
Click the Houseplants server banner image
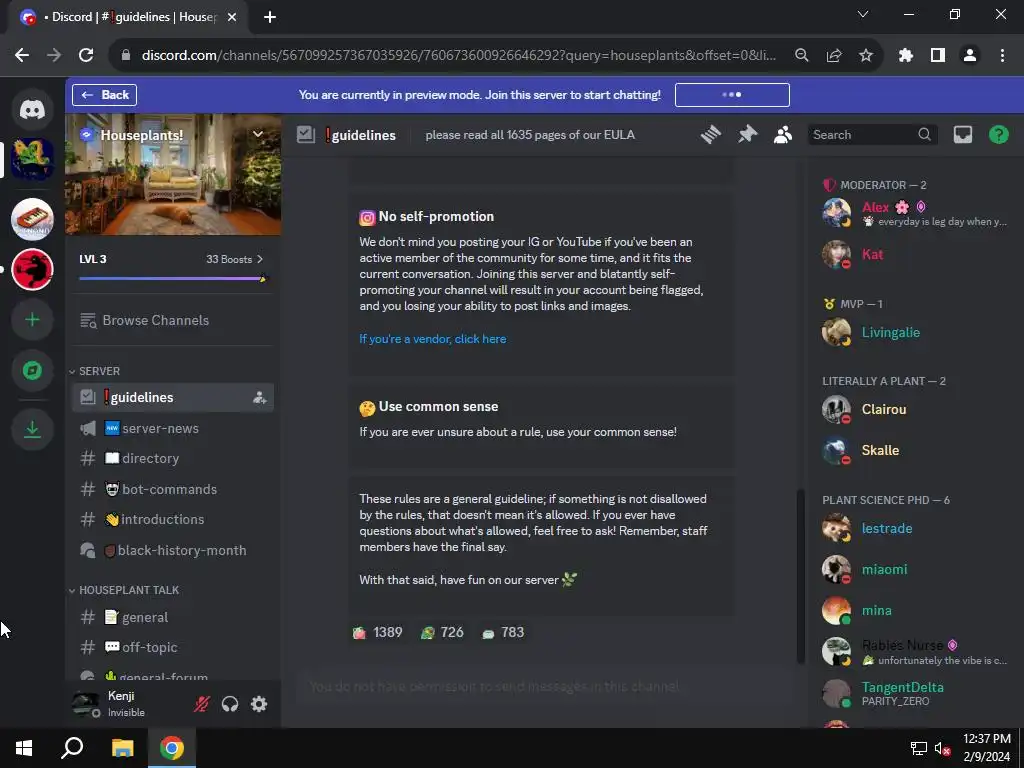point(173,174)
